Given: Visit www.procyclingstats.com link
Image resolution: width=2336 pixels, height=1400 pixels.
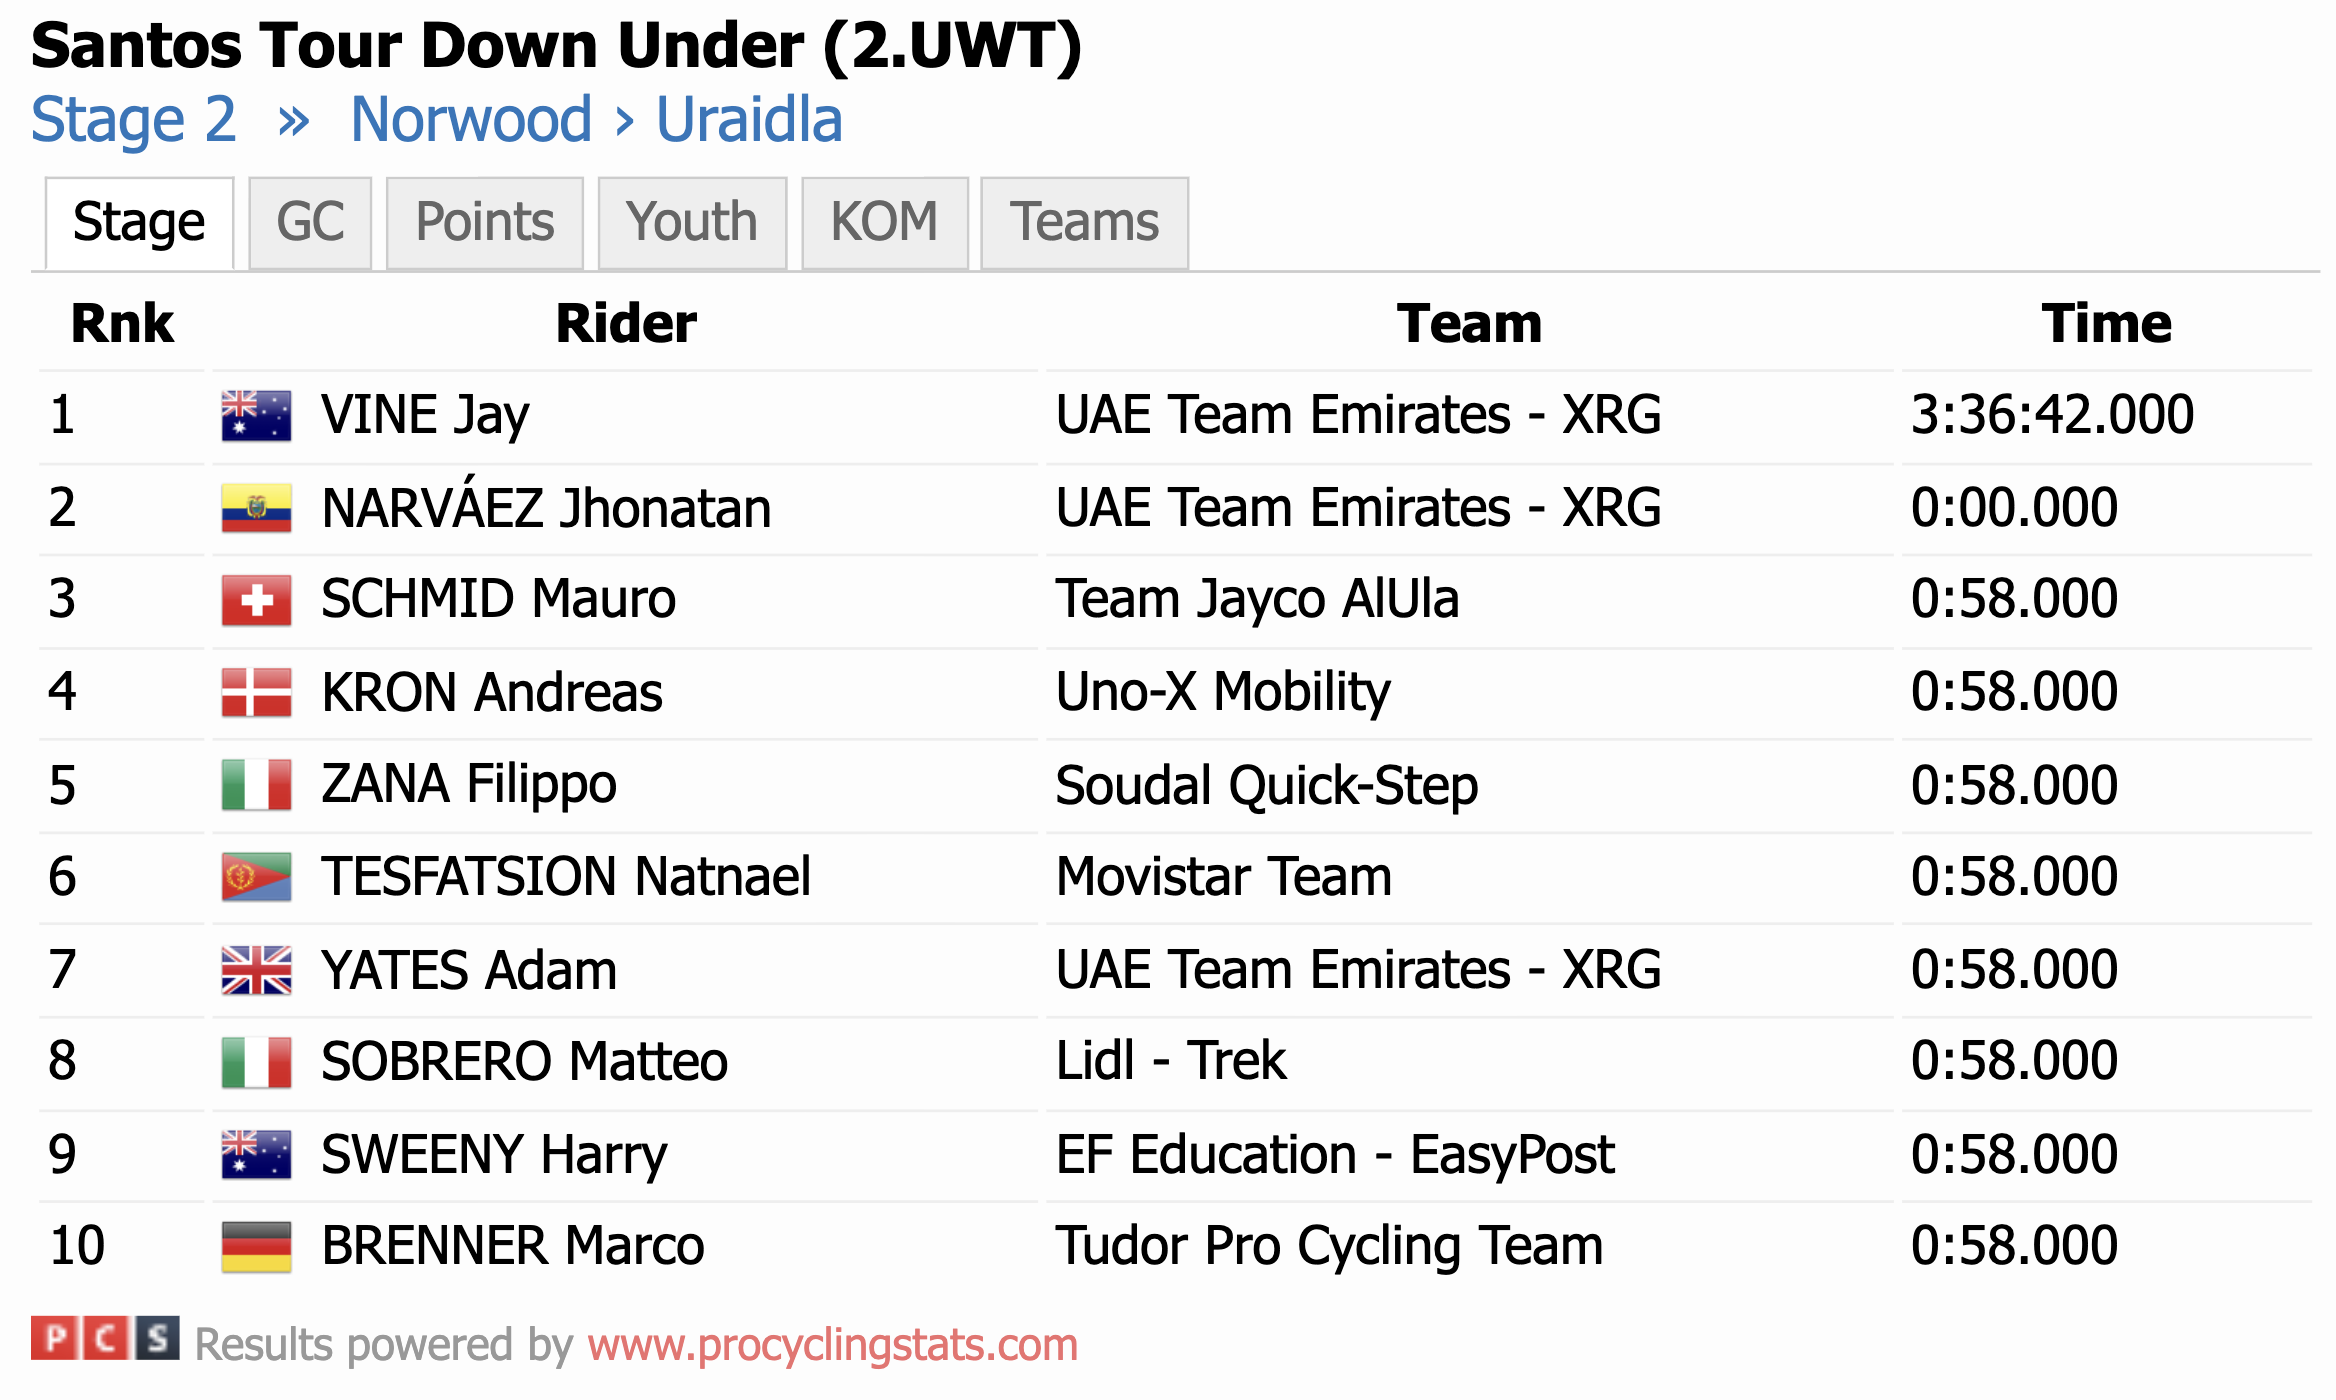Looking at the screenshot, I should (x=832, y=1345).
